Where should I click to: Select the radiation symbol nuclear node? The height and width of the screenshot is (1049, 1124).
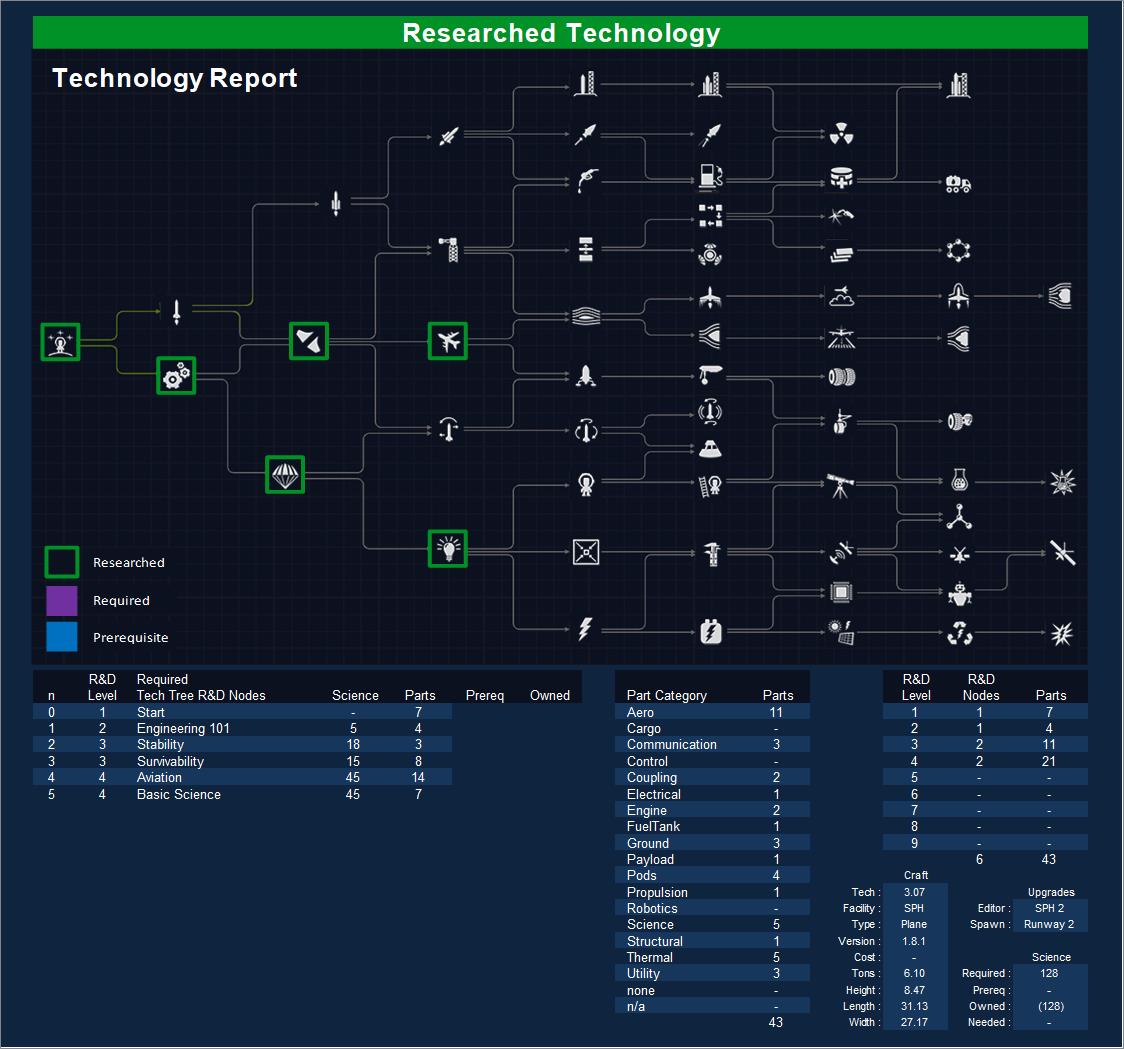[x=841, y=135]
